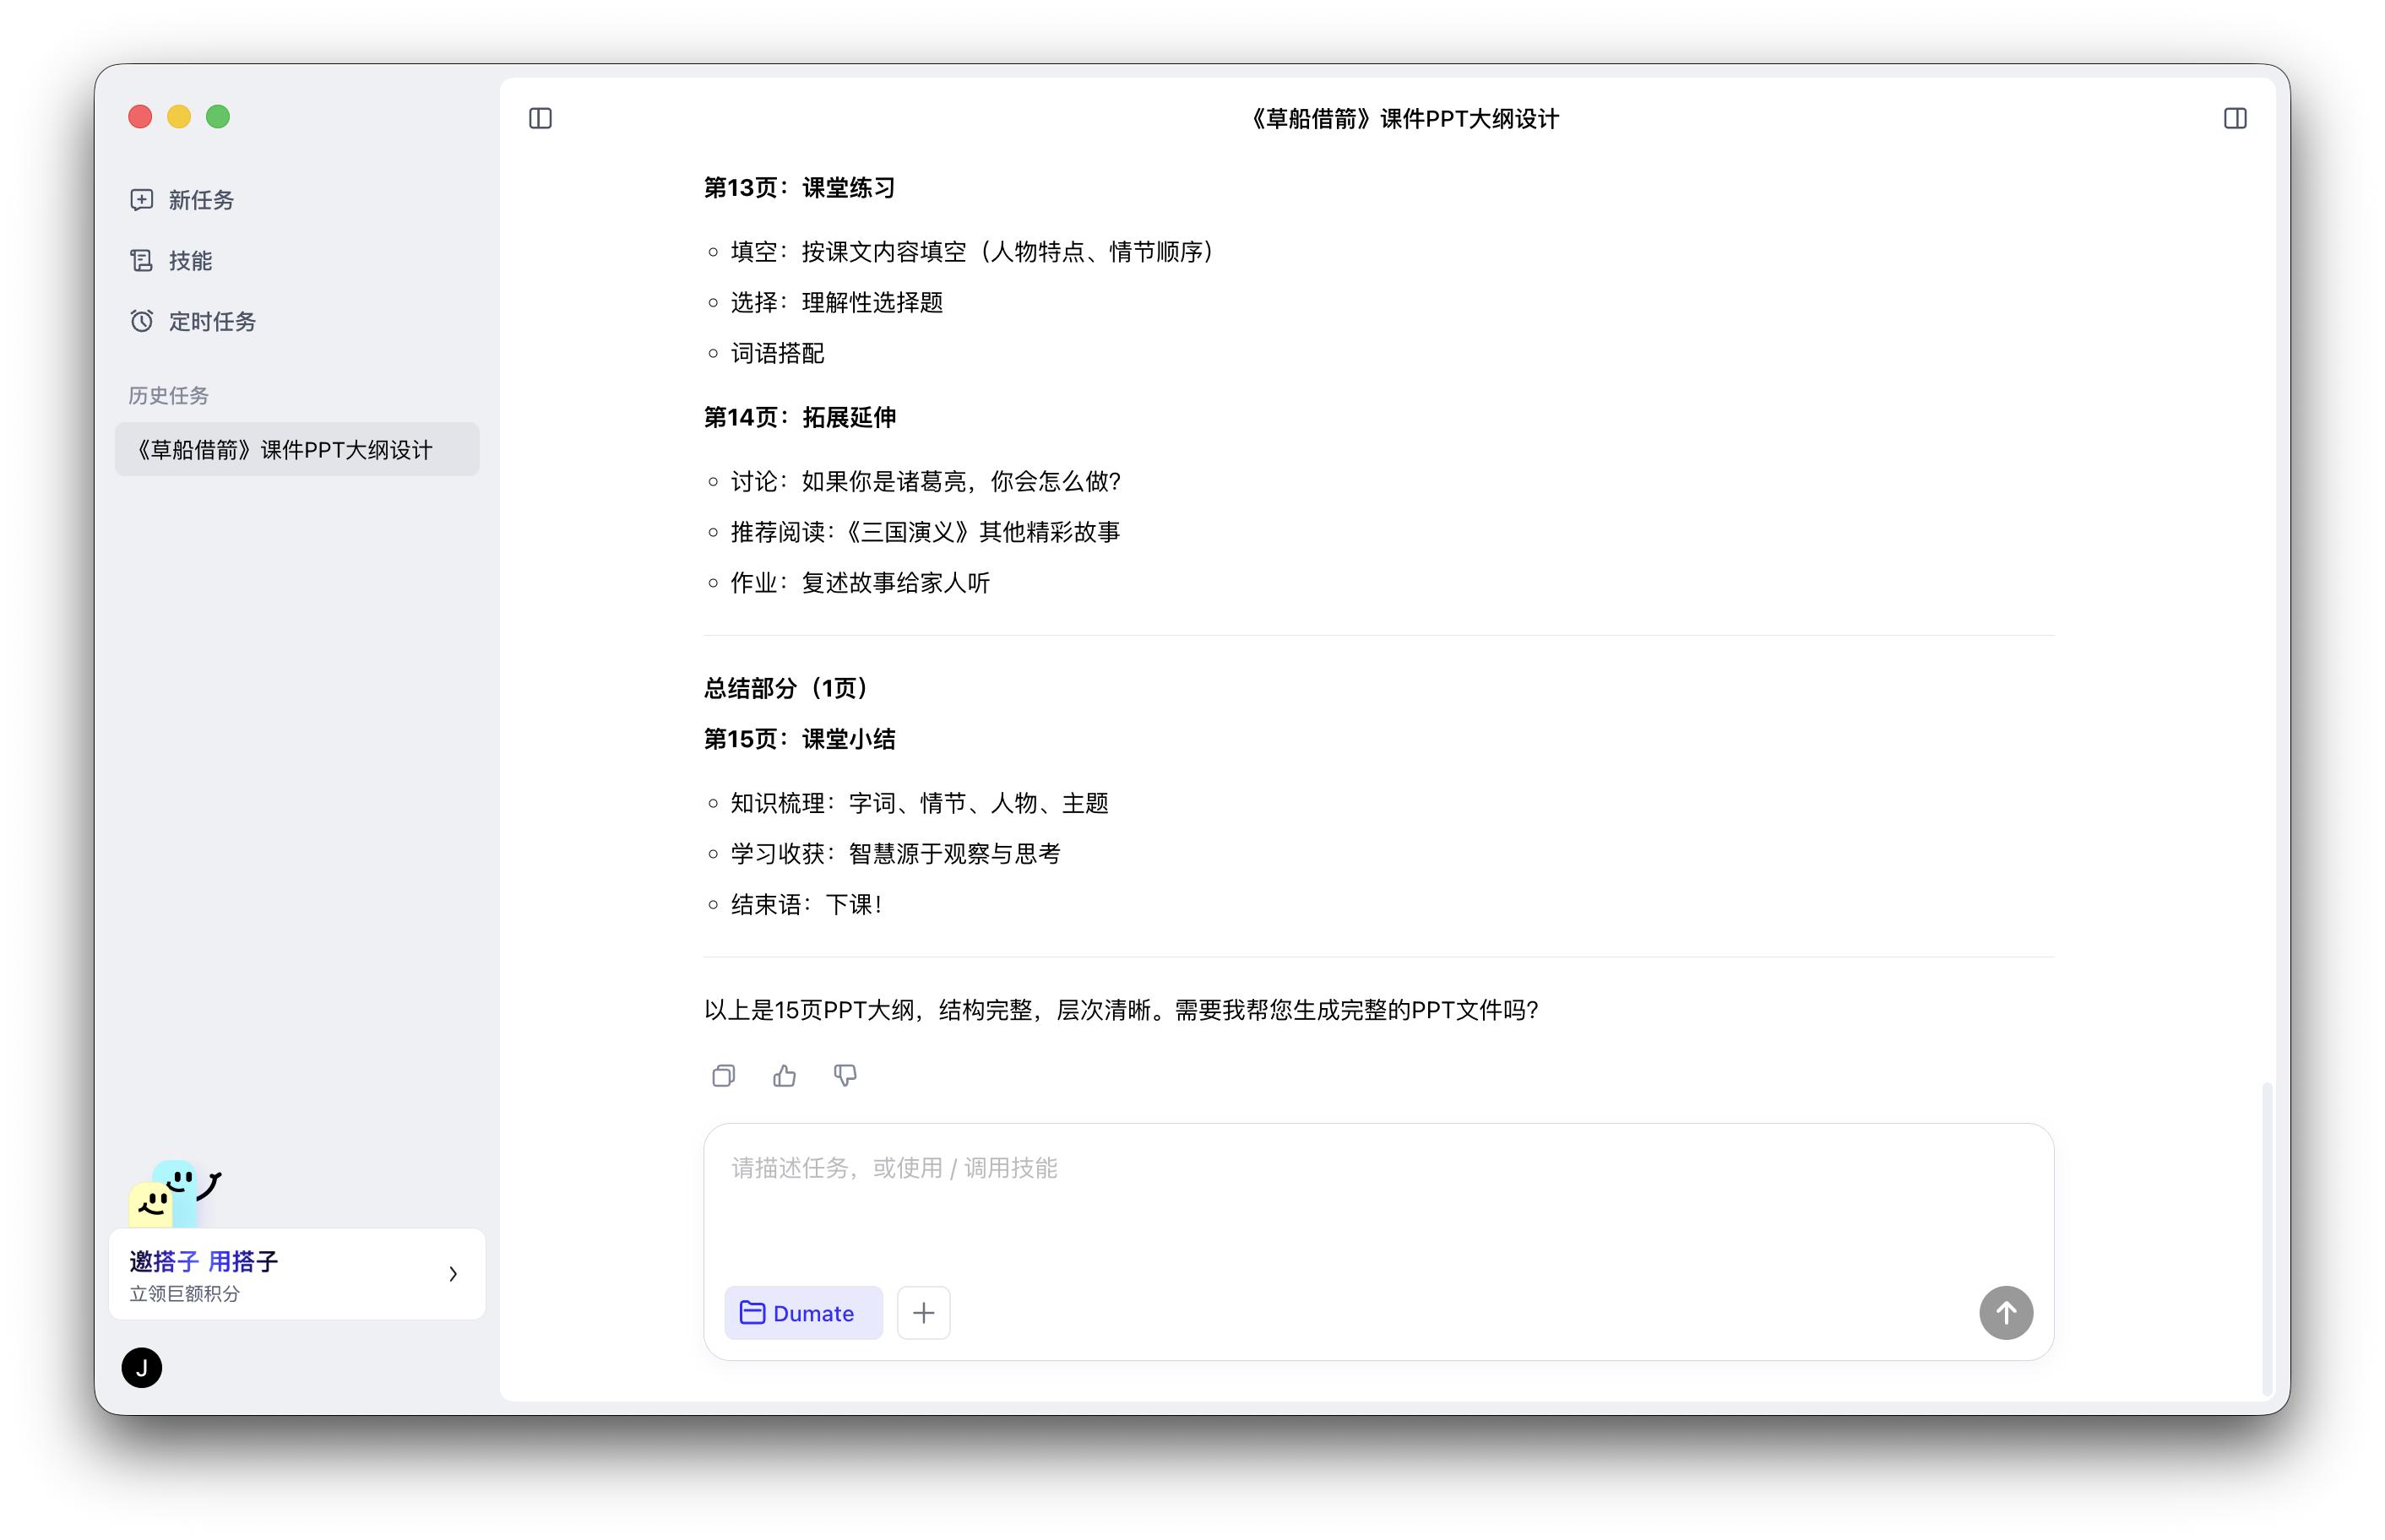Click the J avatar icon at bottom left
Viewport: 2385px width, 1540px height.
point(142,1368)
